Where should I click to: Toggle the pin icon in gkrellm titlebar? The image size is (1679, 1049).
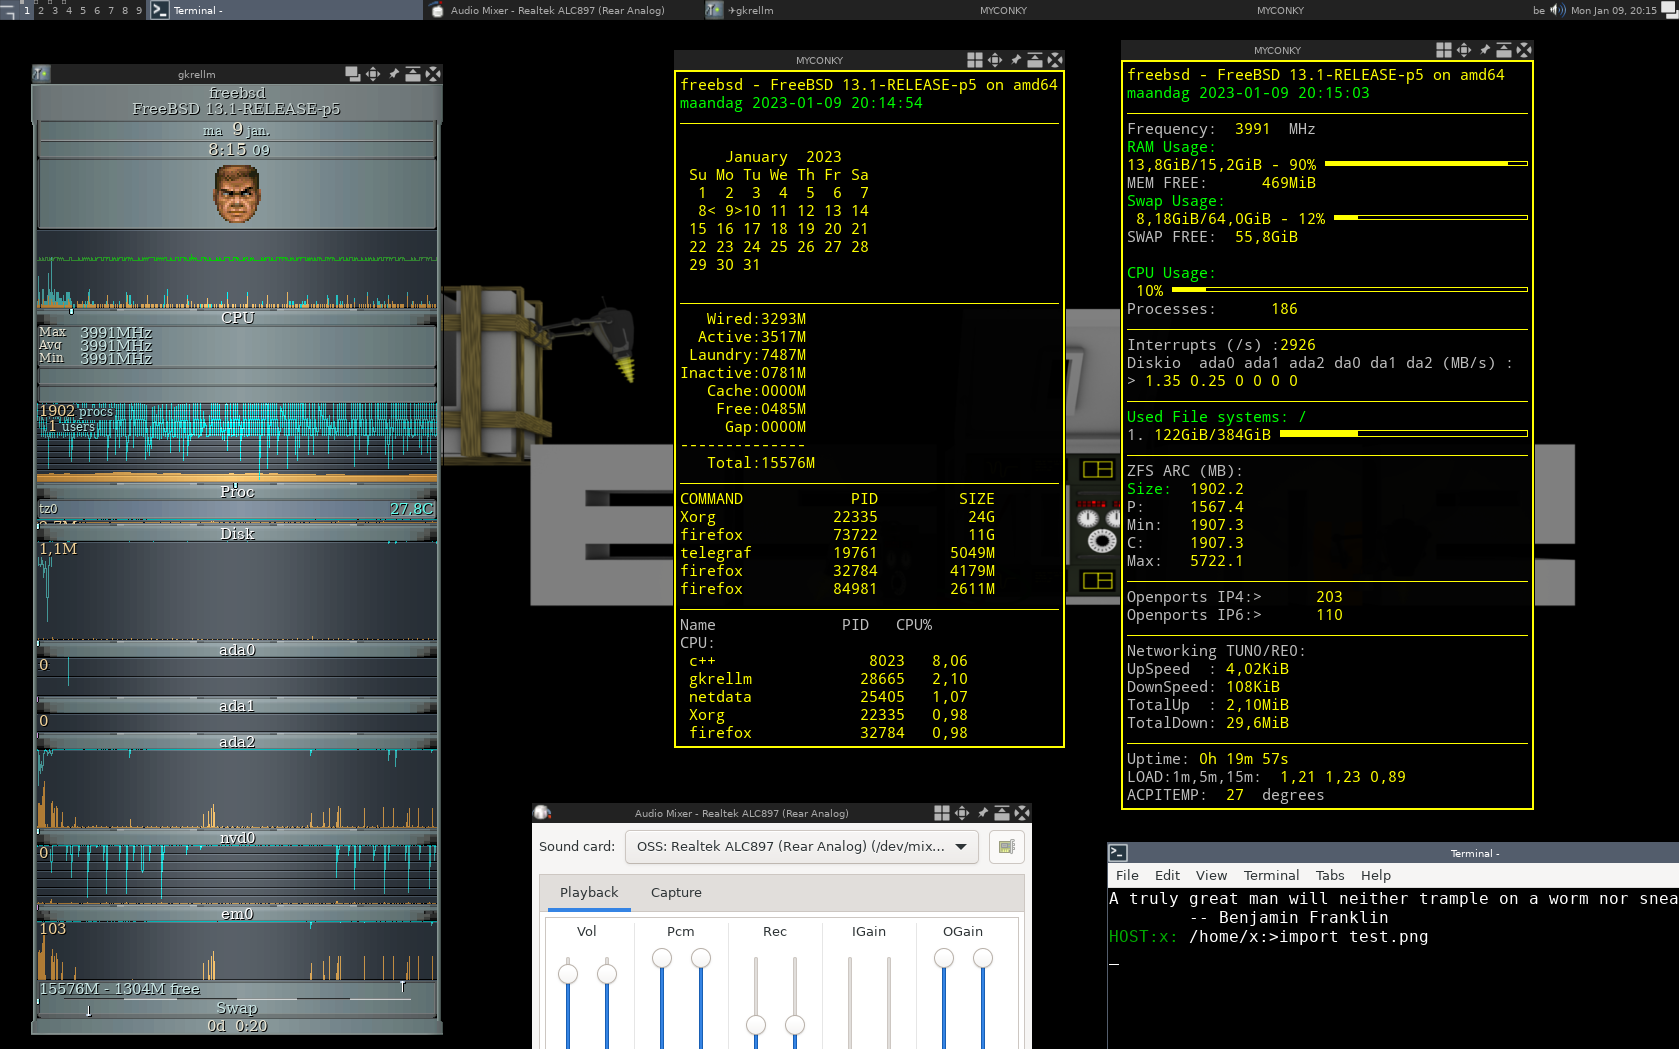(393, 74)
